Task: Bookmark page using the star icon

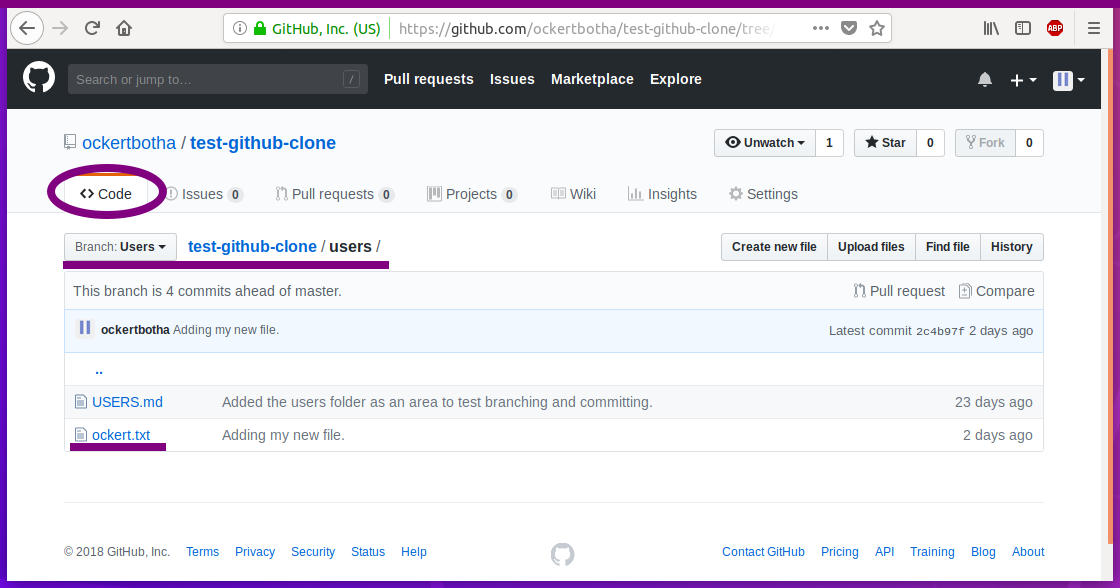Action: pyautogui.click(x=877, y=28)
